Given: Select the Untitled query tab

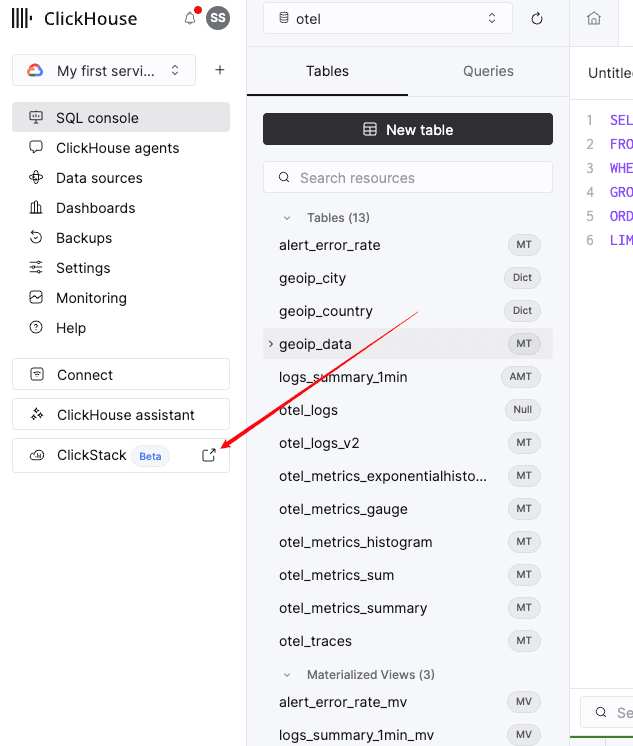Looking at the screenshot, I should click(x=610, y=73).
